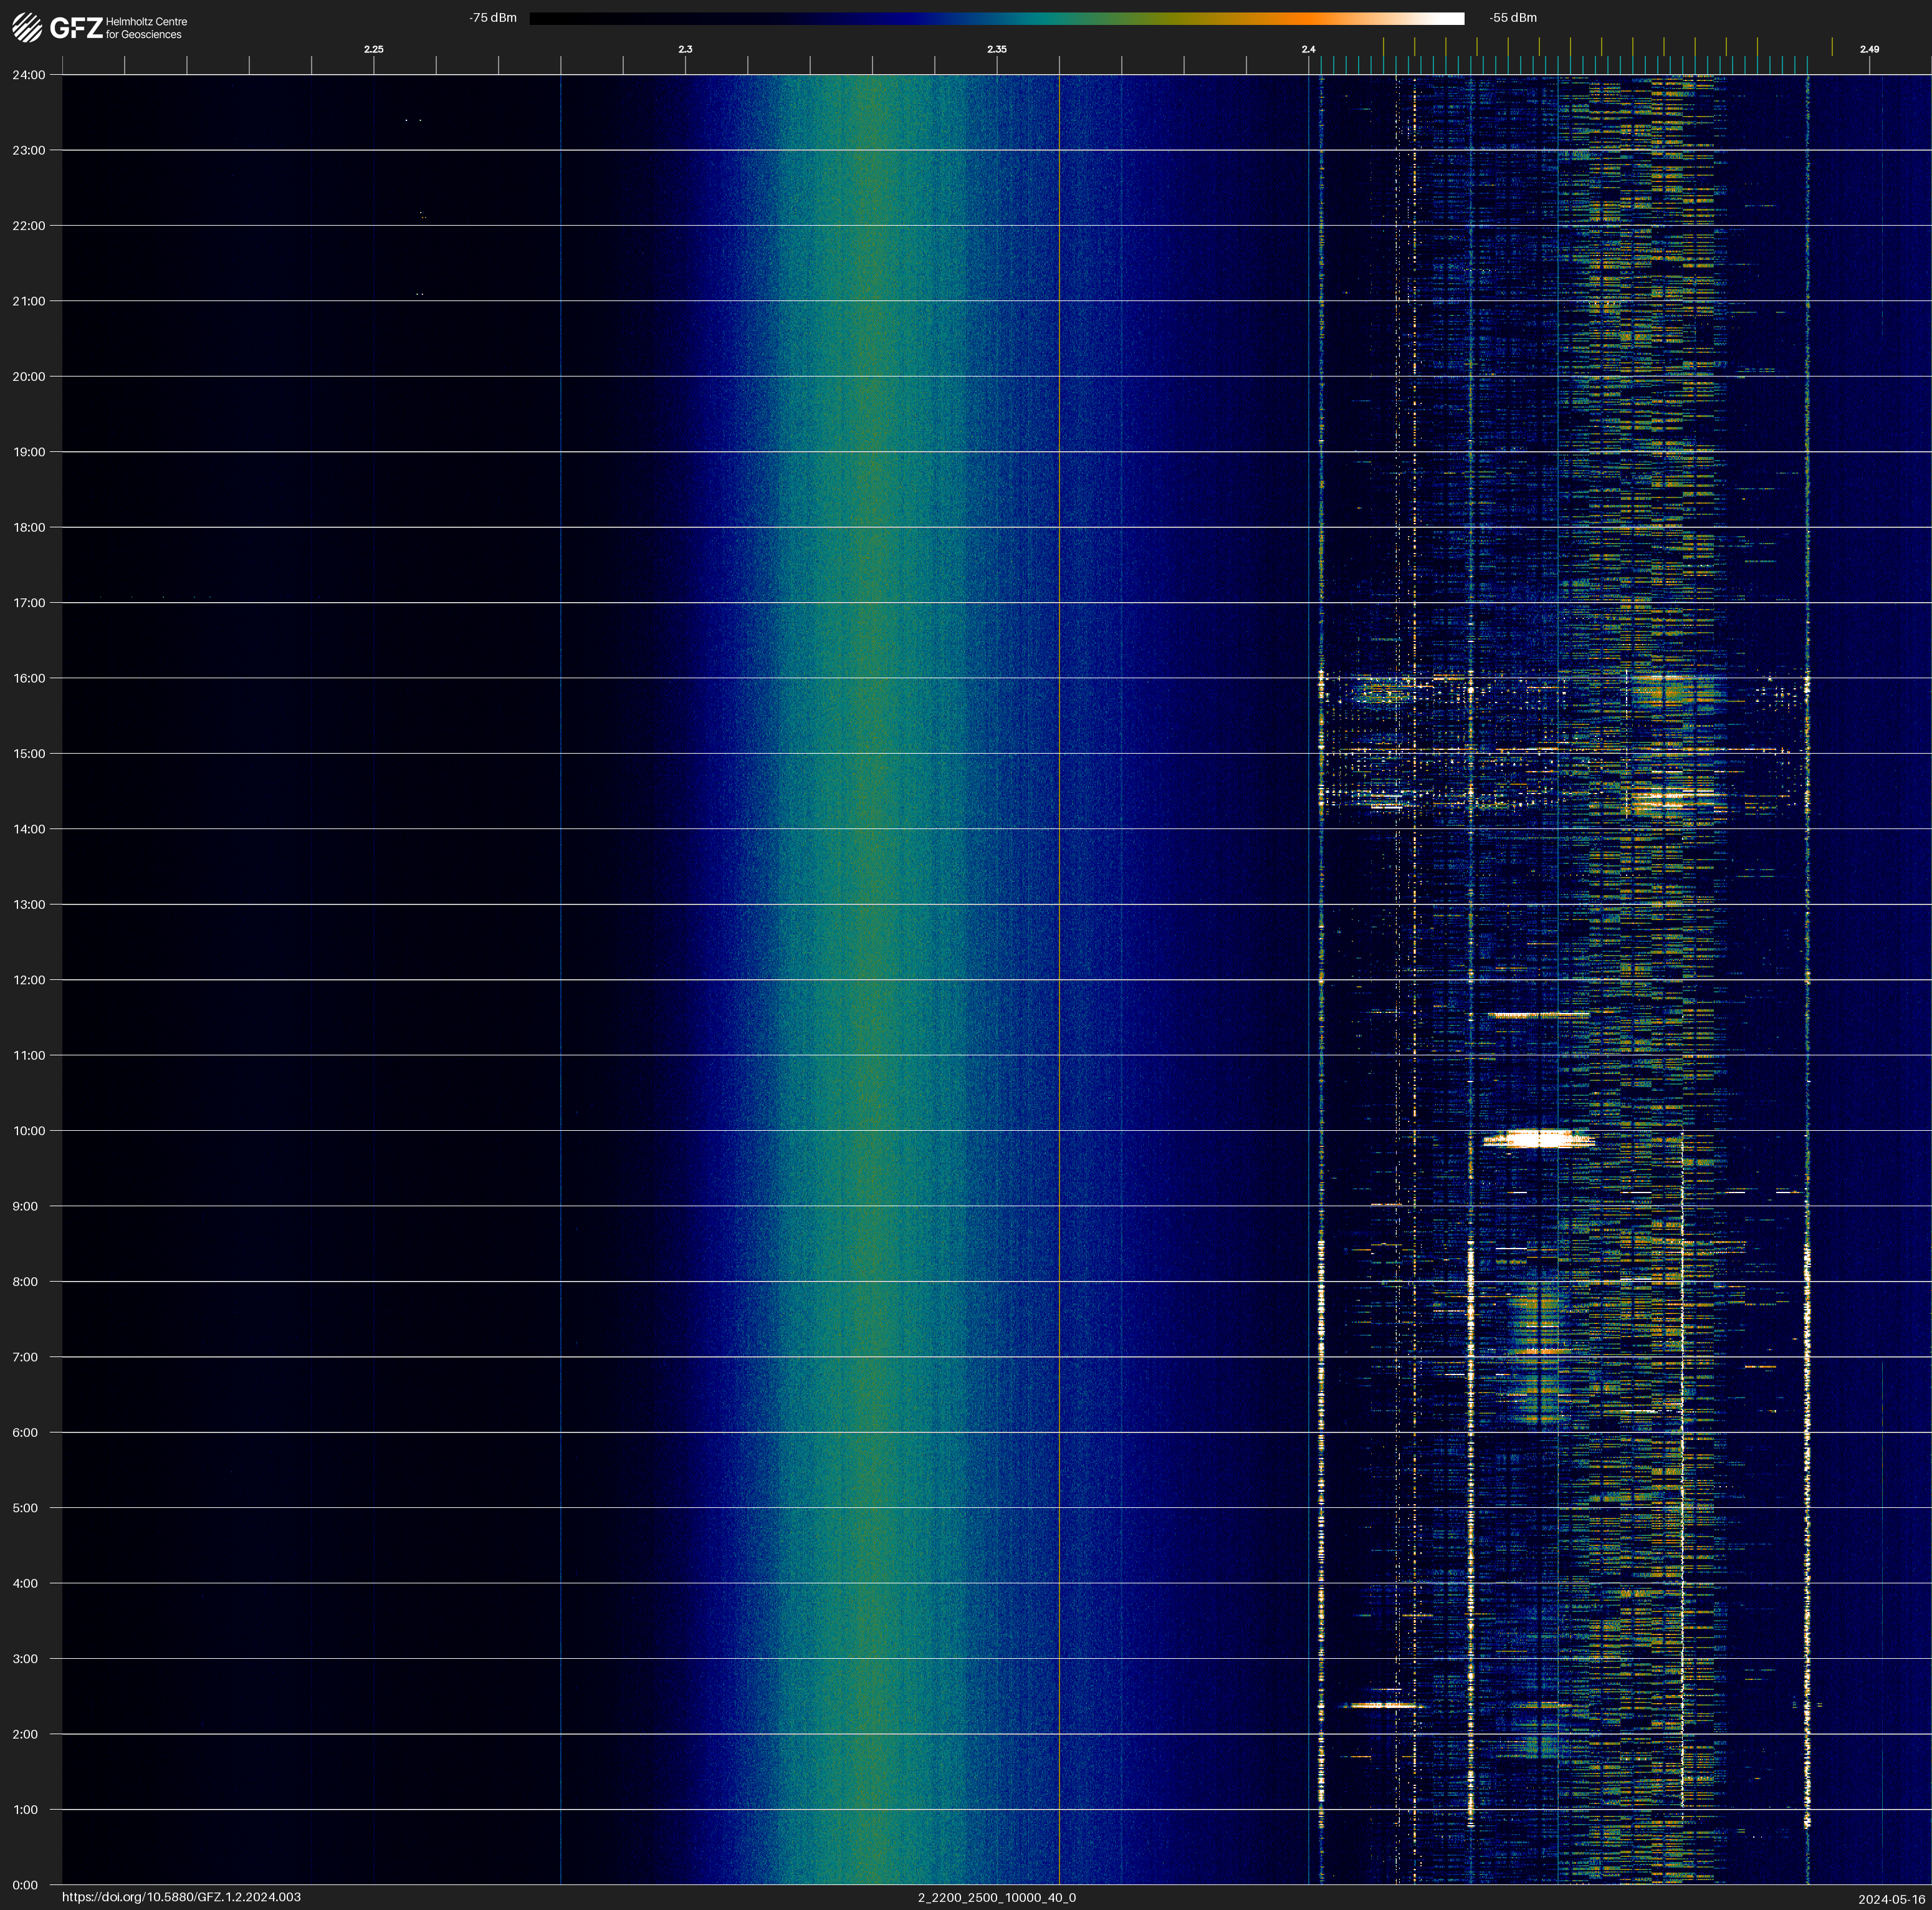Screen dimensions: 1932x1910
Task: Click the 12:00 time axis label
Action: point(29,980)
